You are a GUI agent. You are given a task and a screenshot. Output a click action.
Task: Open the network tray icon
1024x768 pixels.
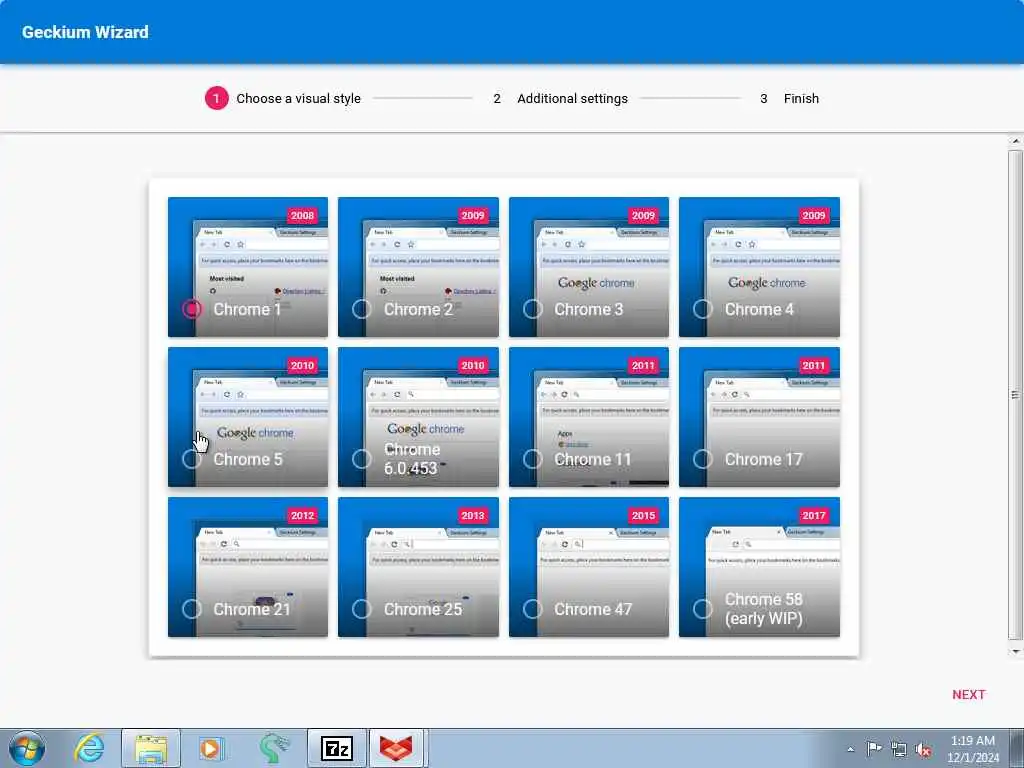(899, 749)
